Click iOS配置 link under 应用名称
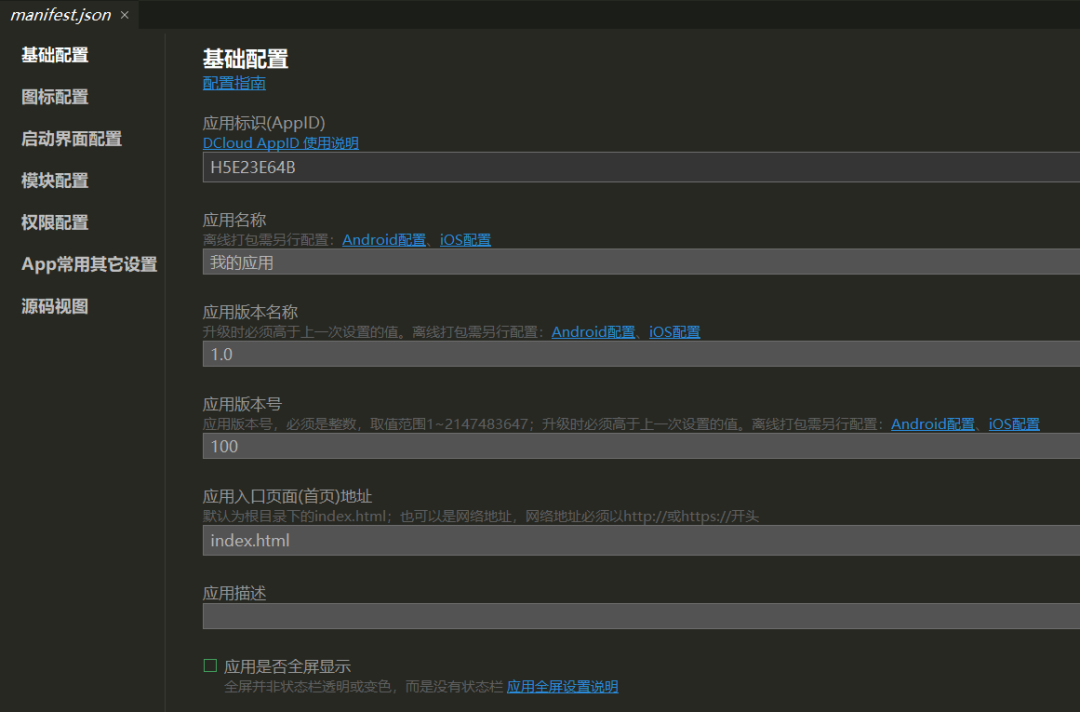 coord(465,240)
